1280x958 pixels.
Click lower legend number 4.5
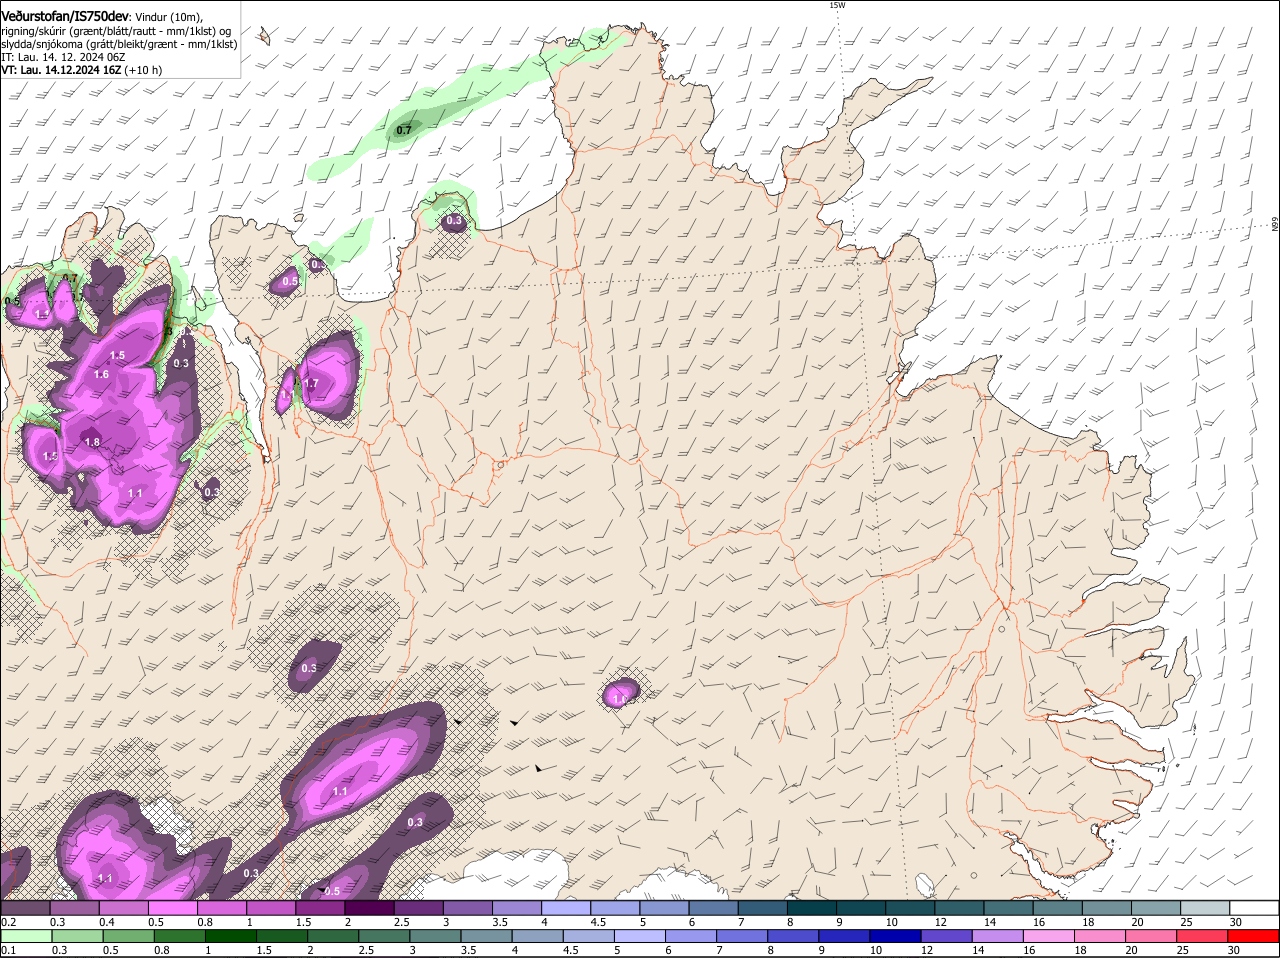(570, 950)
